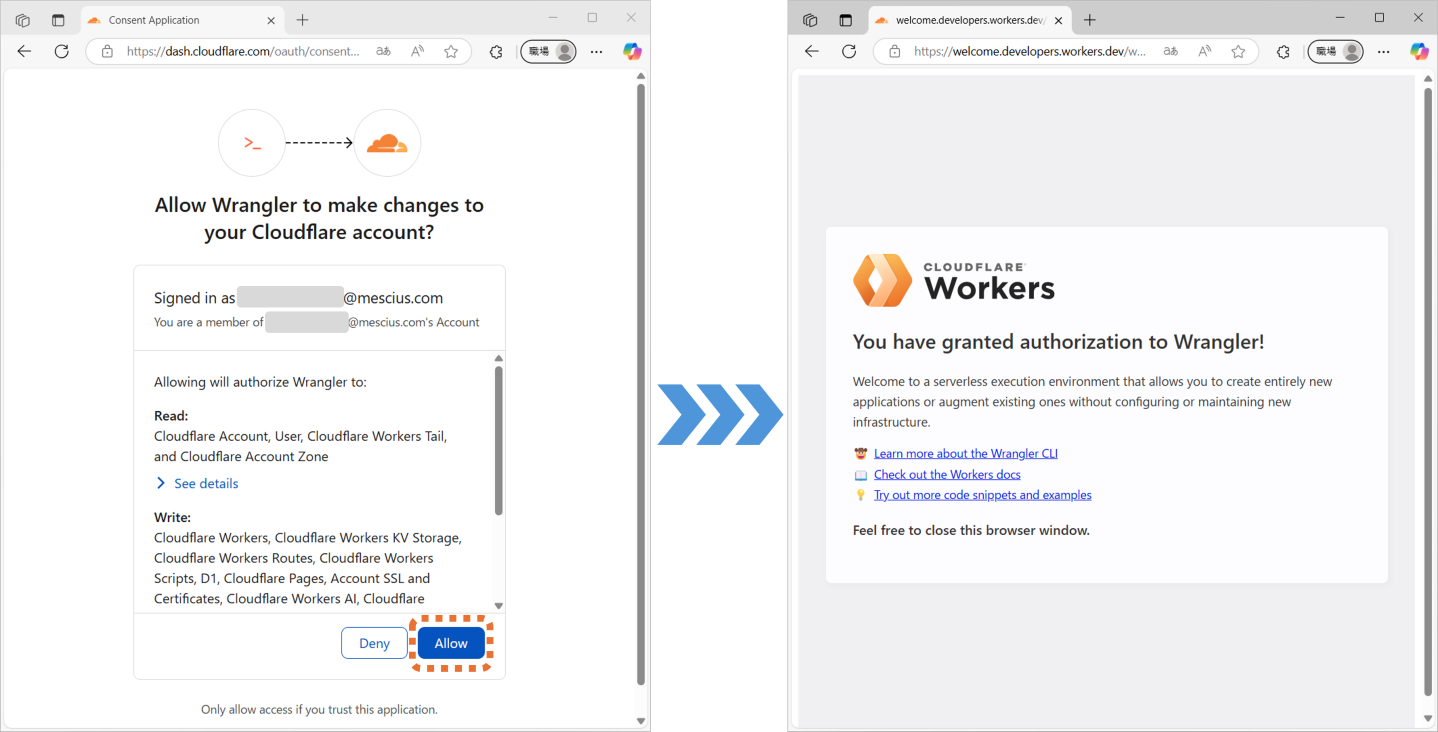
Task: Click 'Only allow access if you trust this application.'
Action: click(319, 709)
